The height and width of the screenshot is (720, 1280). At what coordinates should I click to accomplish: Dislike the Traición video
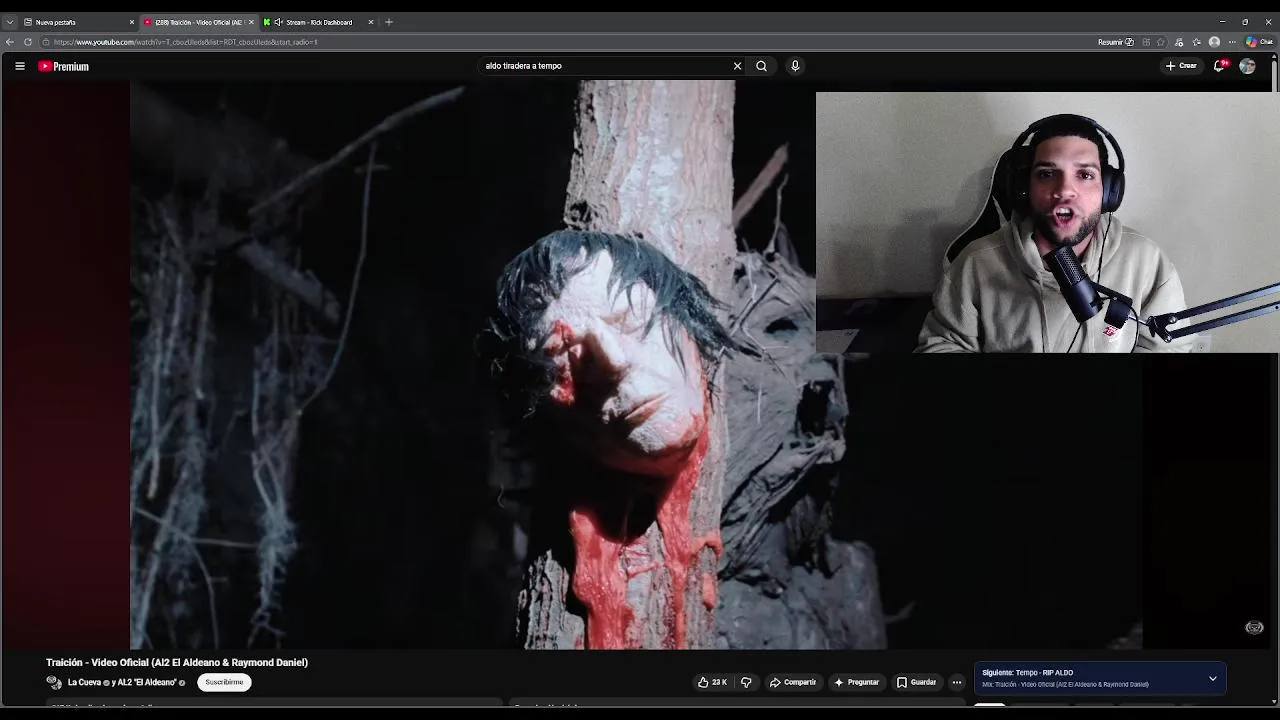point(746,682)
